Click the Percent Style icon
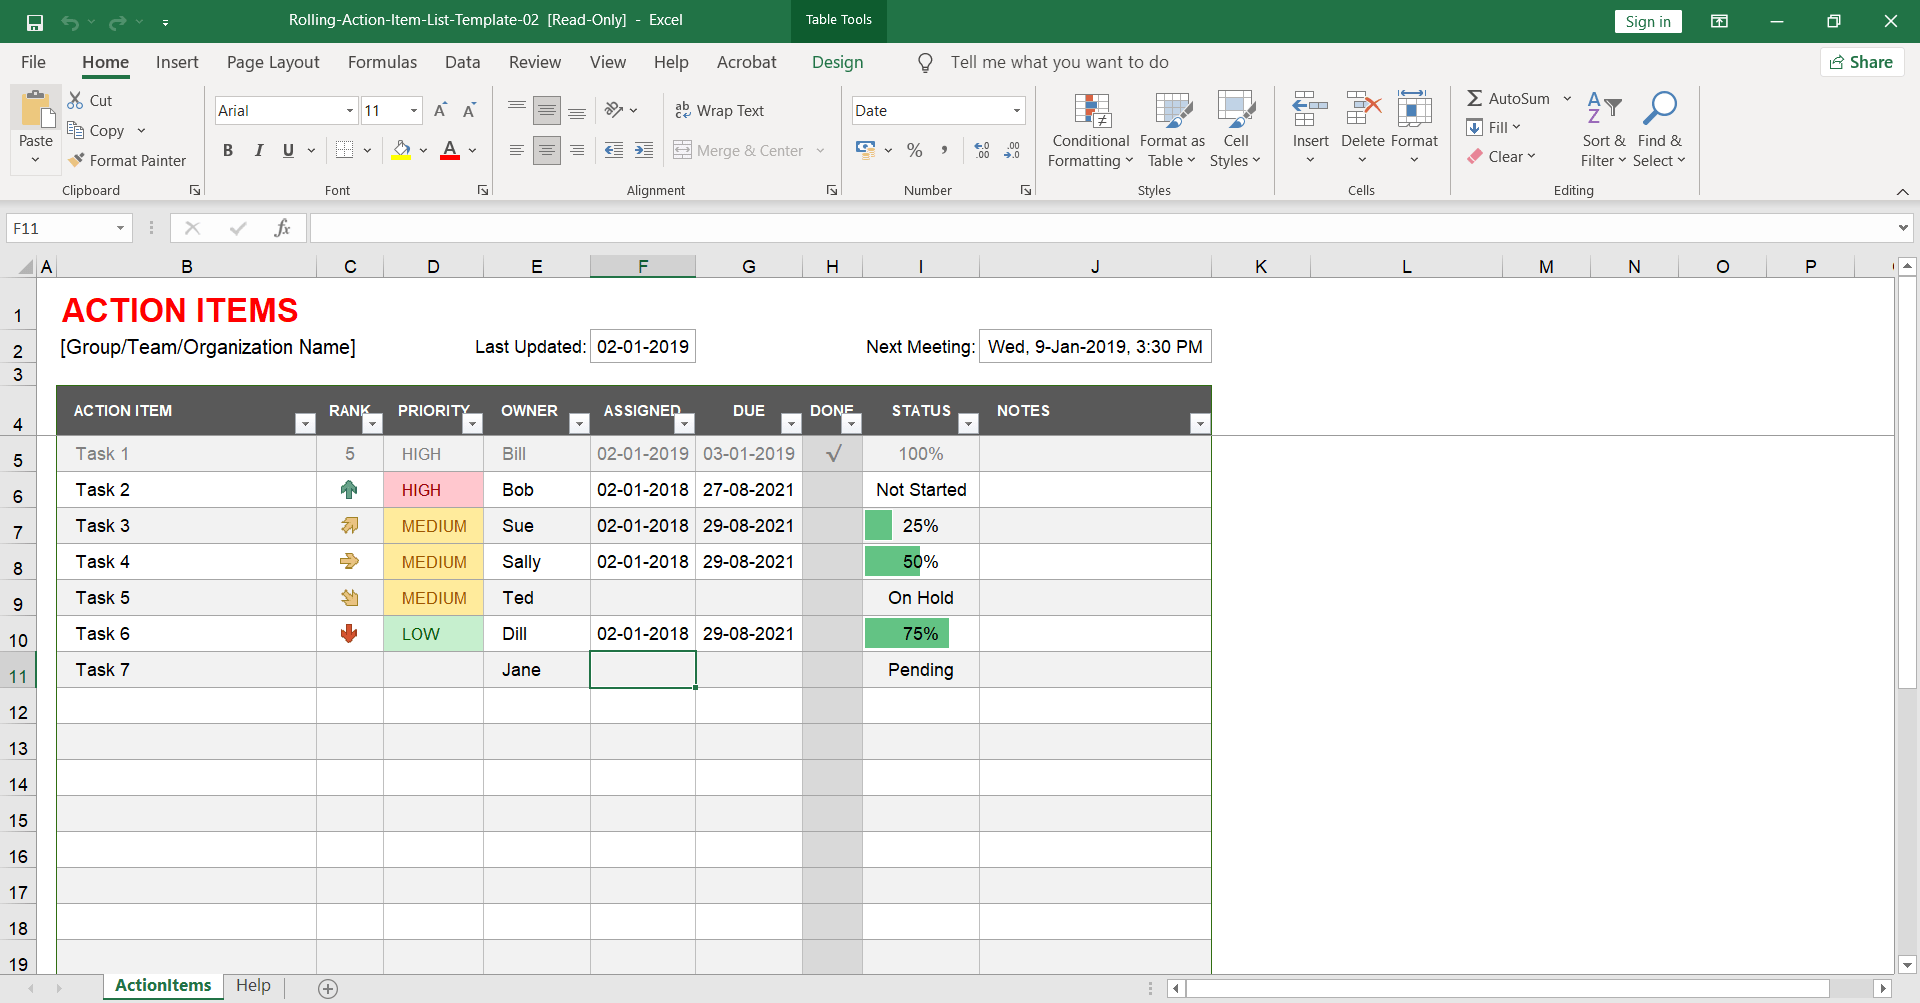Screen dimensions: 1920x1003 coord(914,150)
